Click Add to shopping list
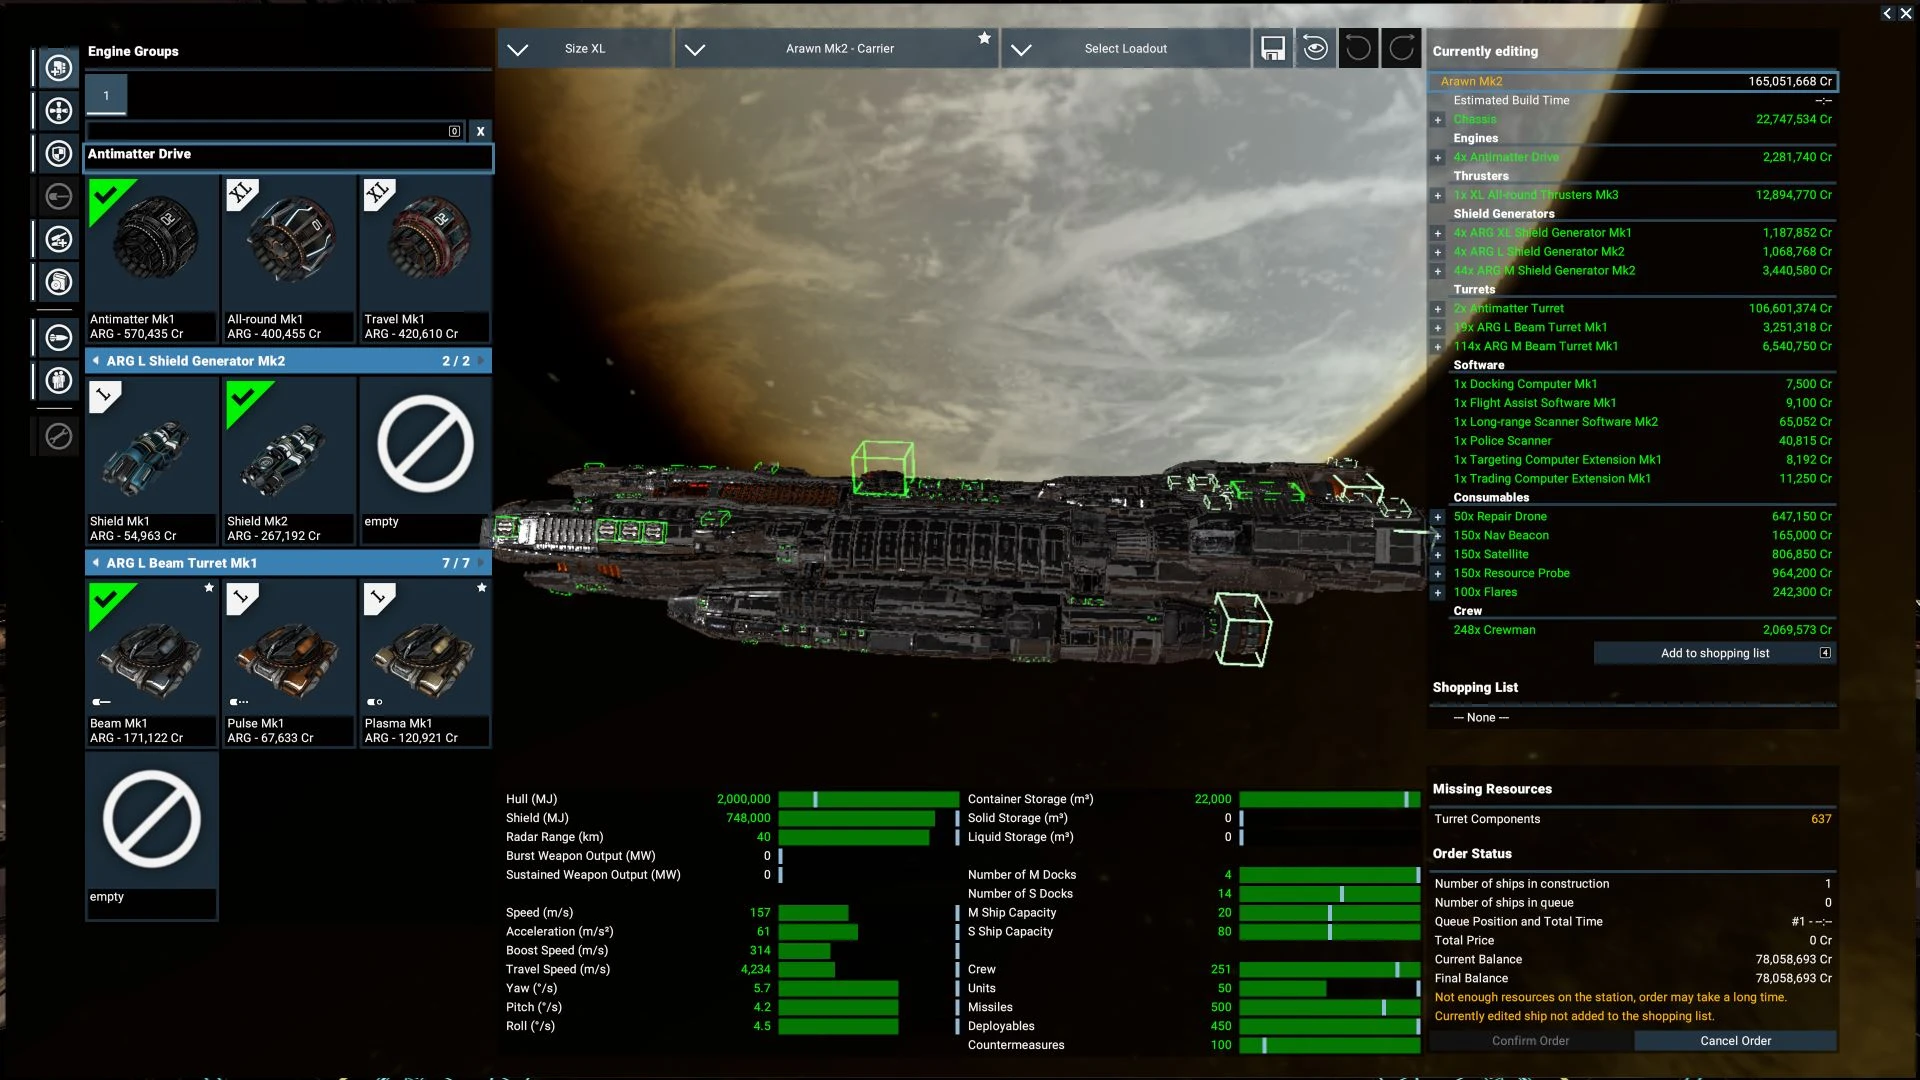Screen dimensions: 1920x1080 1714,653
